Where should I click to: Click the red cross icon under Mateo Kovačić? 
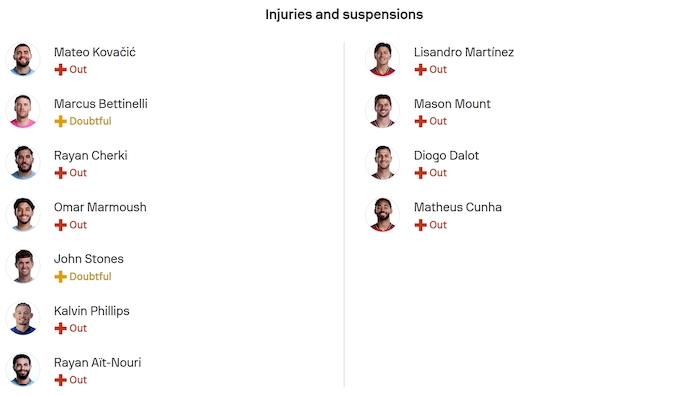click(x=60, y=69)
